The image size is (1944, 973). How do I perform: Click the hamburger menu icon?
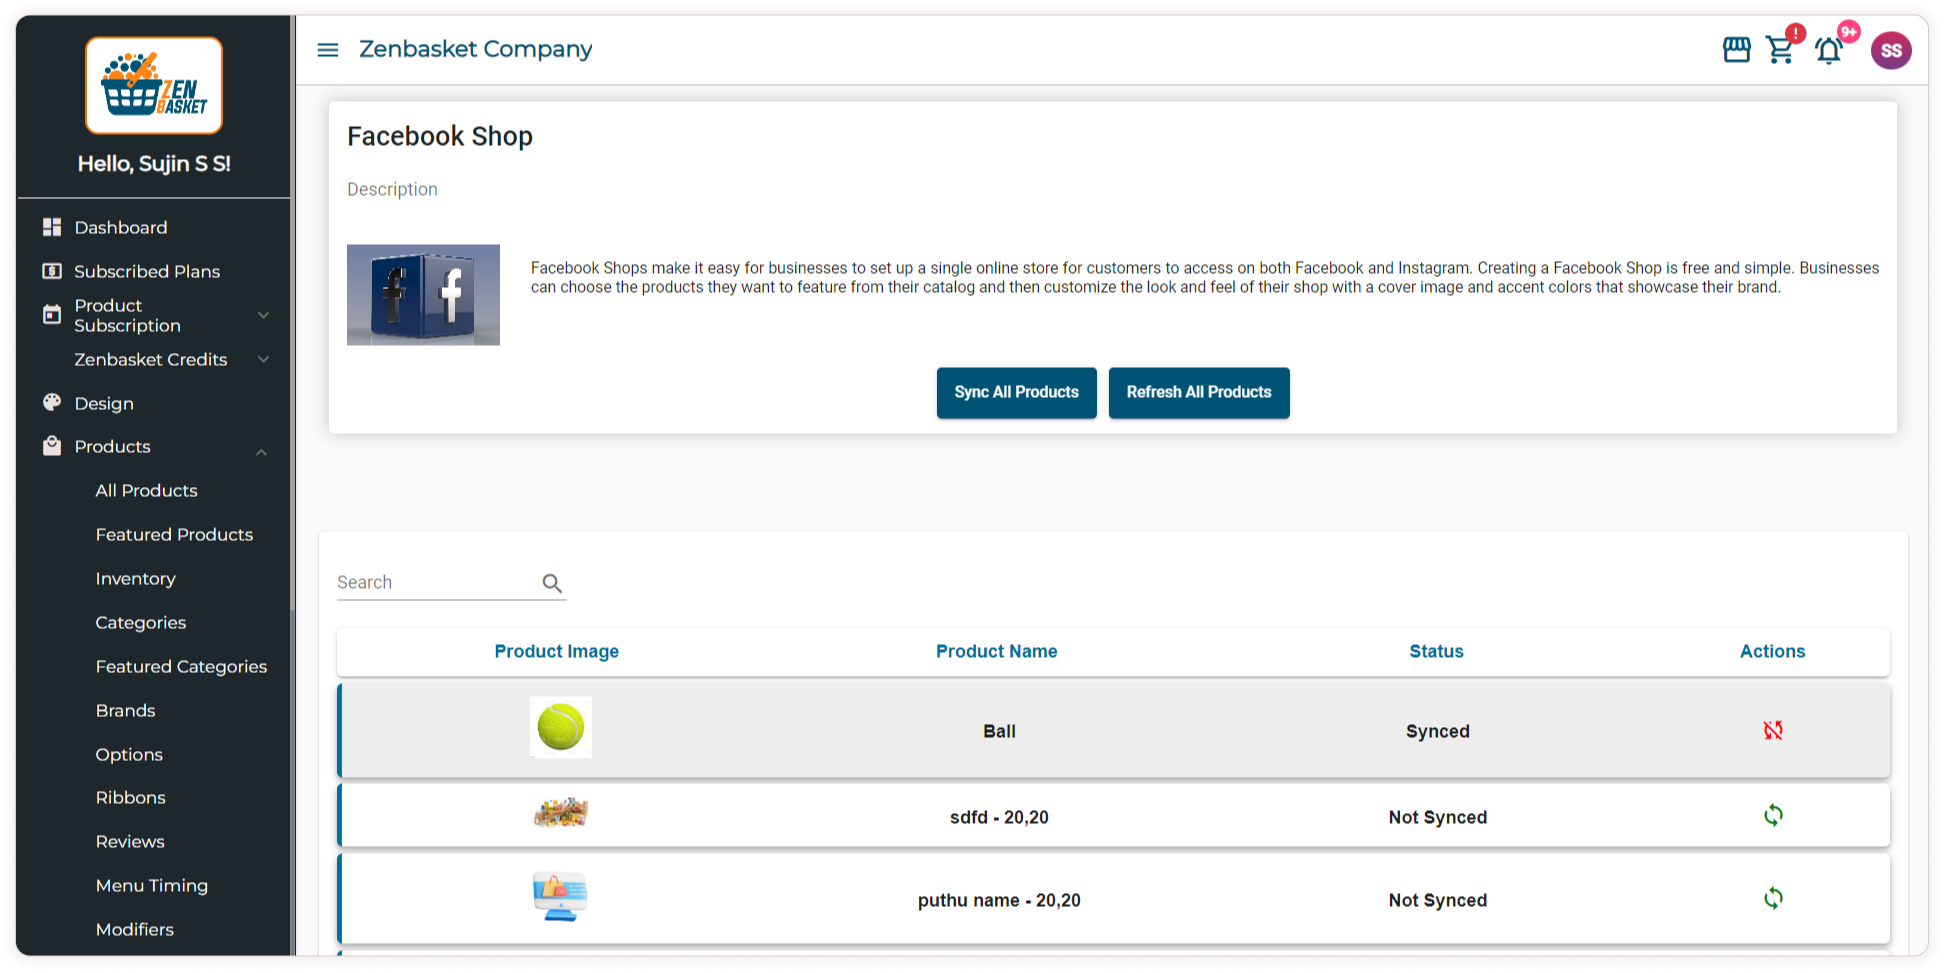328,50
